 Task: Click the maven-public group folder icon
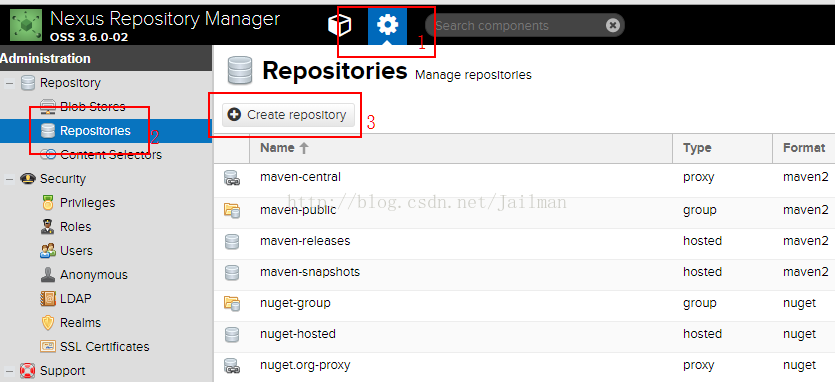point(232,211)
